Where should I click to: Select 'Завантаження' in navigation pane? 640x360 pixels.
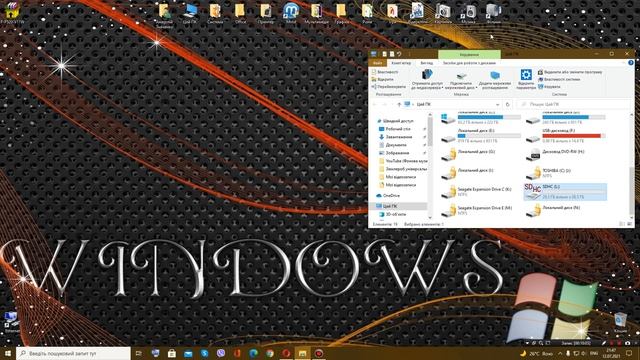[x=396, y=137]
